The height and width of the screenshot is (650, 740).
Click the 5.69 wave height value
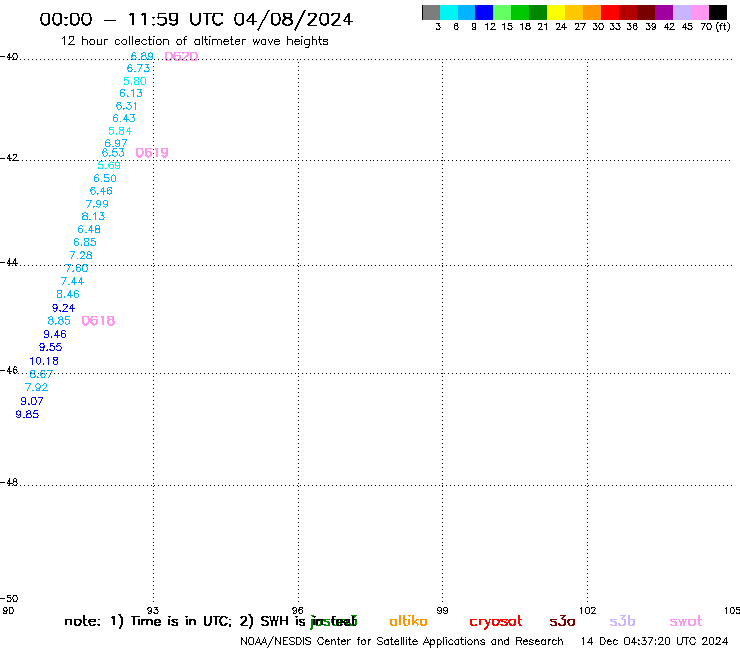[x=109, y=165]
